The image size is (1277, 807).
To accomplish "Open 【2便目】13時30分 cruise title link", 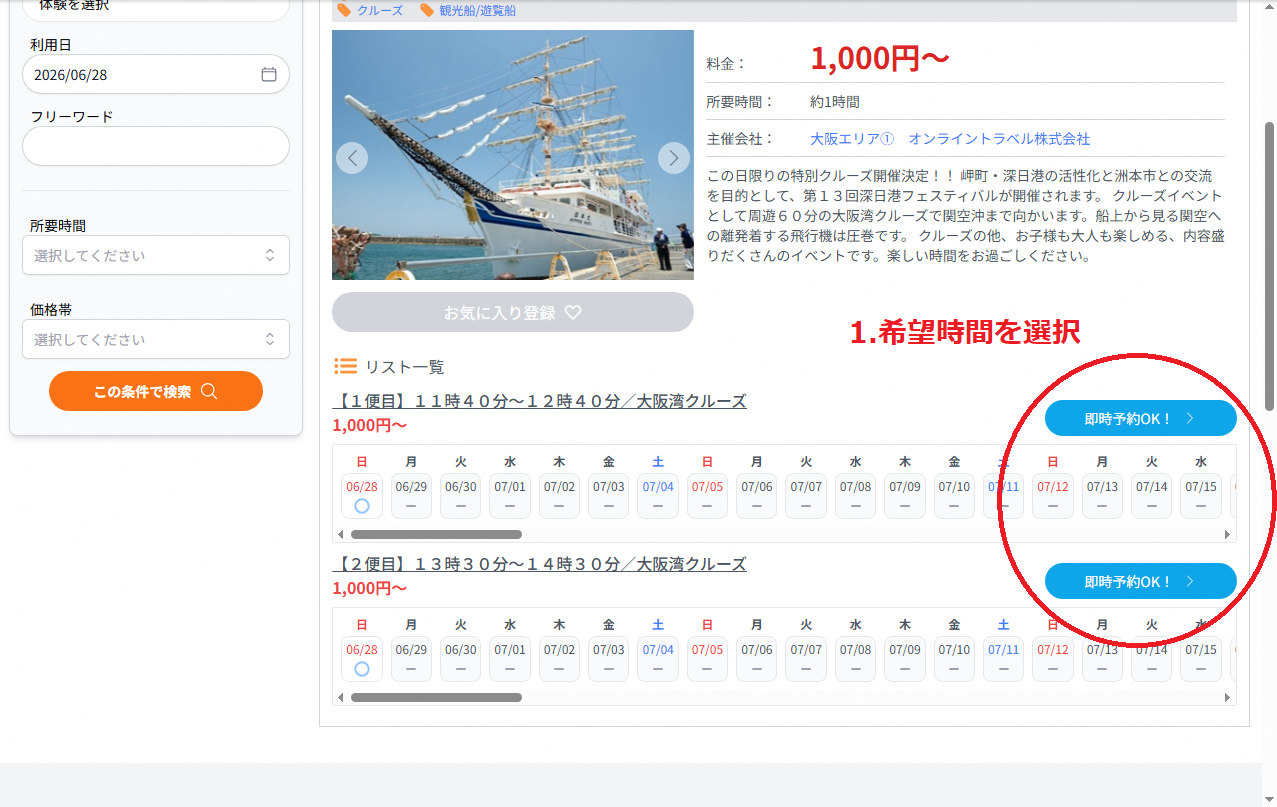I will point(539,564).
